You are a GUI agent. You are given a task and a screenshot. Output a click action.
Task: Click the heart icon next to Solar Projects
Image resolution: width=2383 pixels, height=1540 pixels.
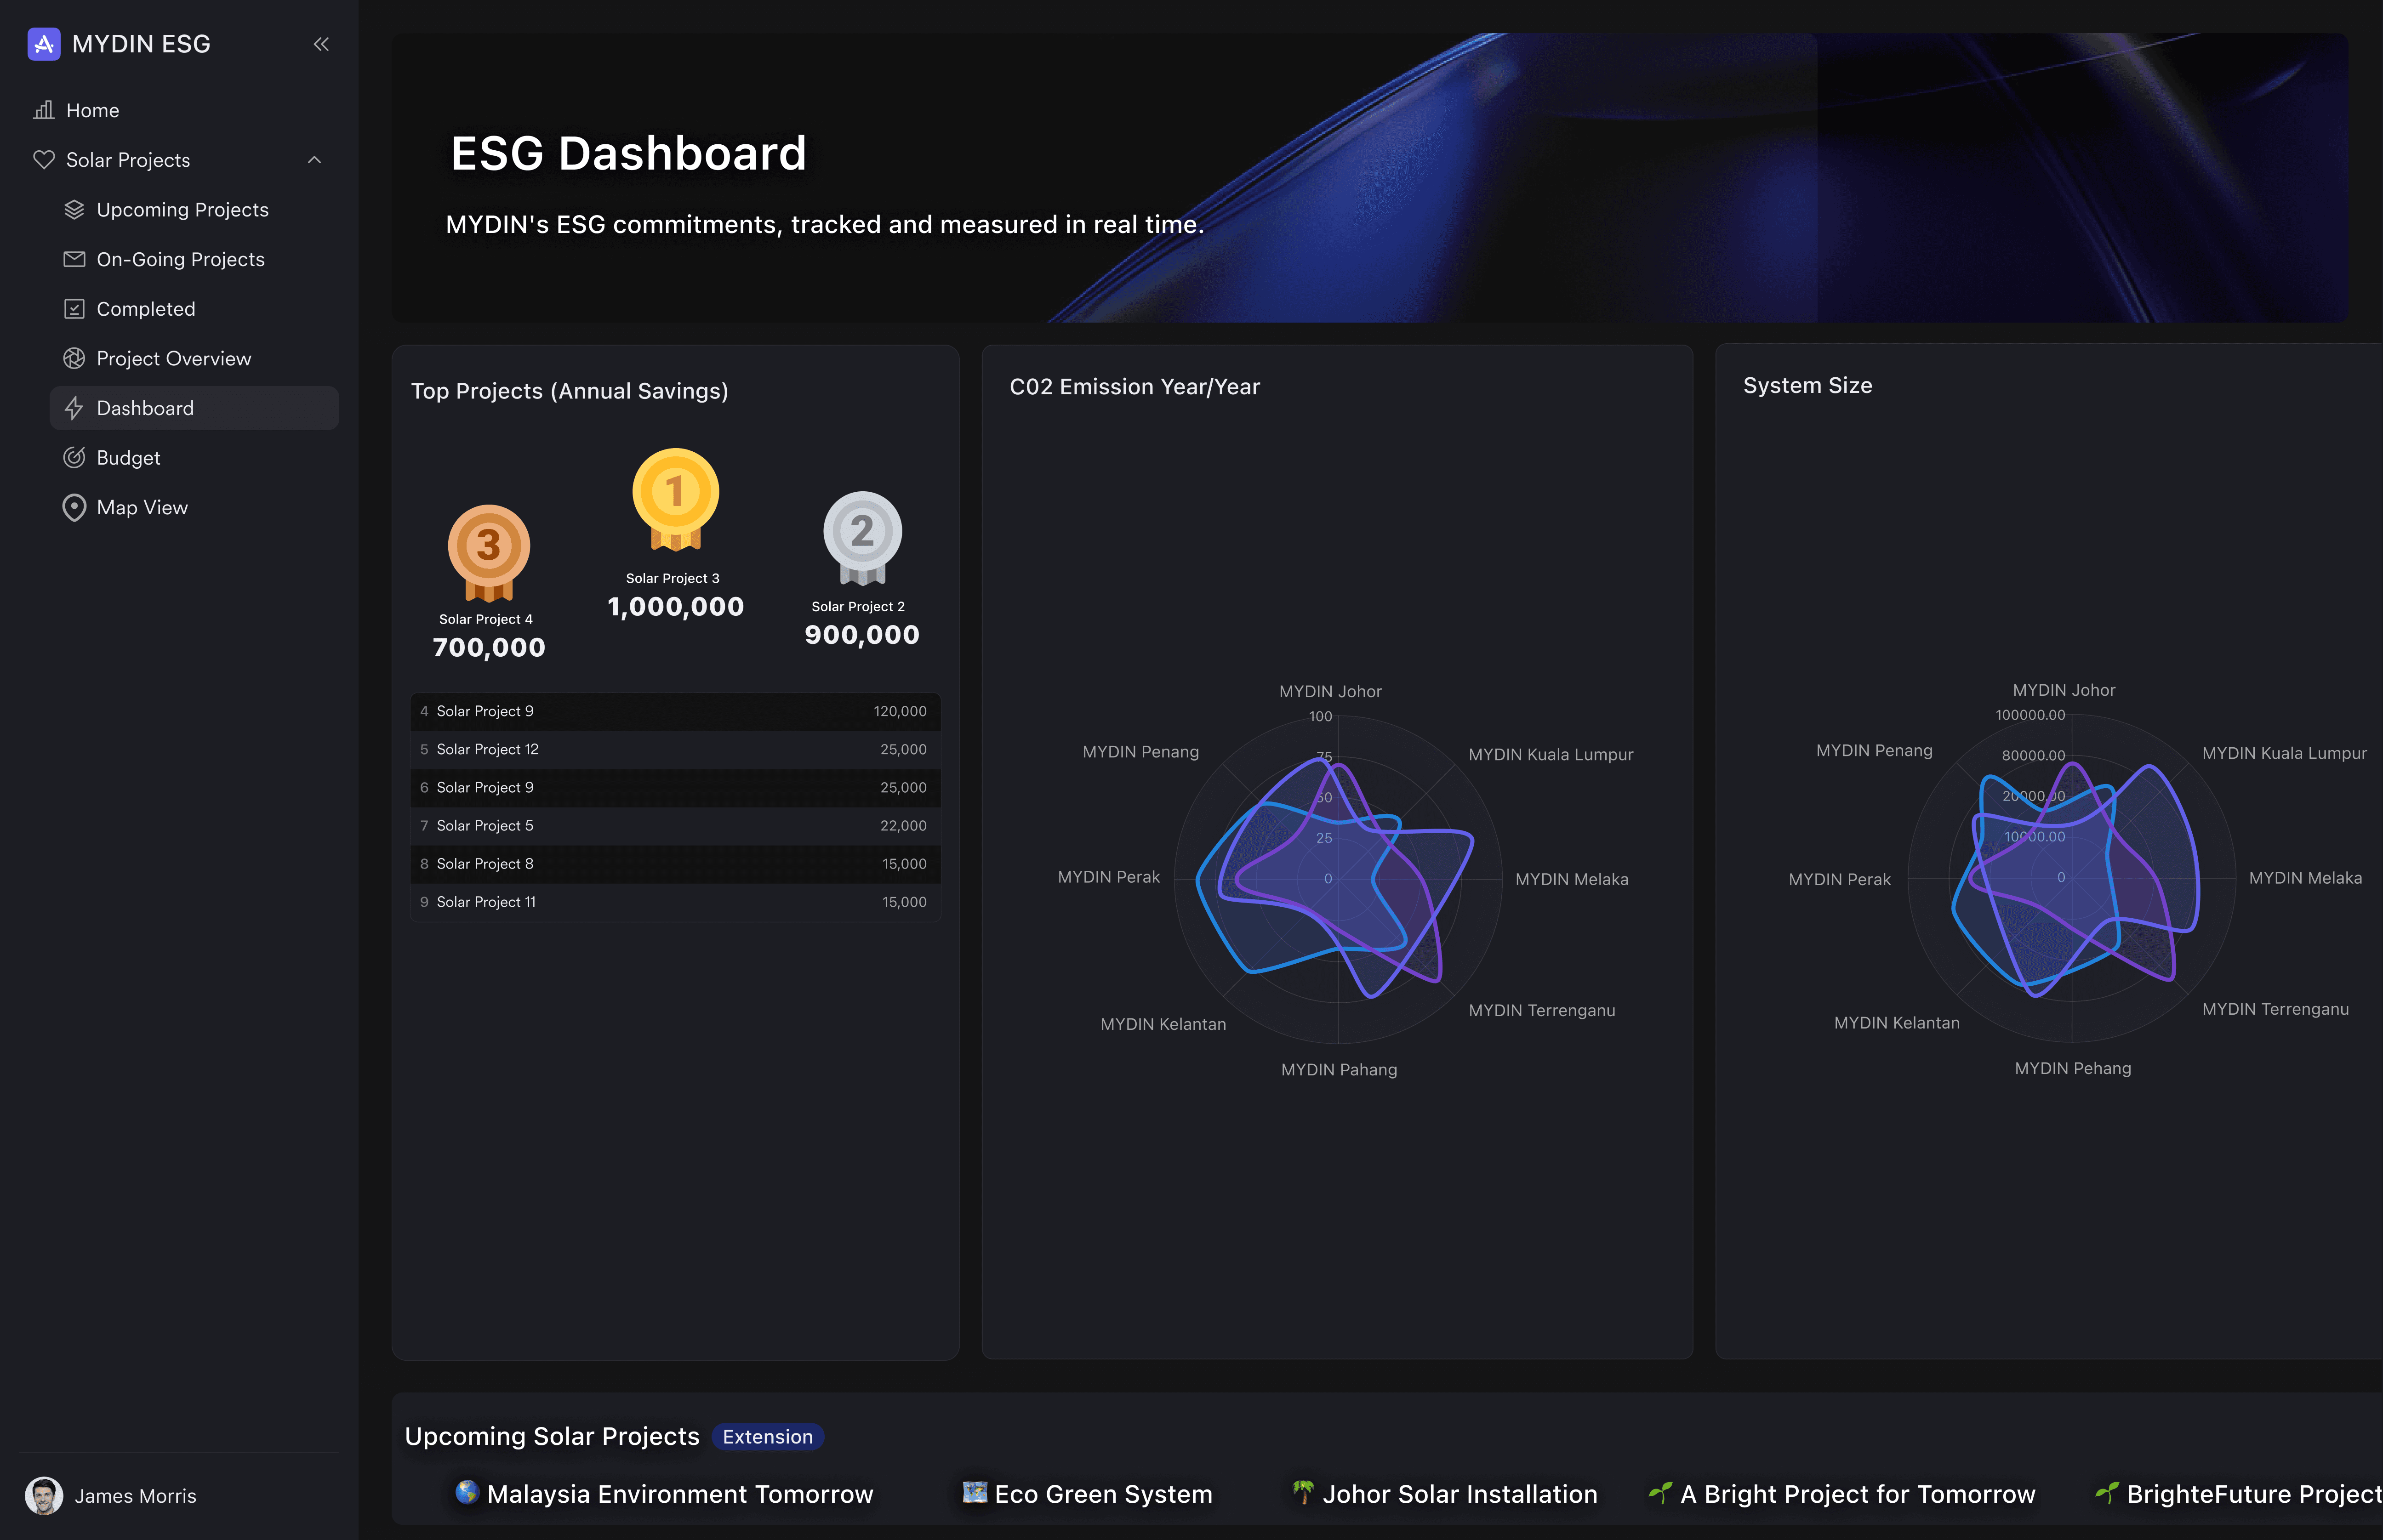pyautogui.click(x=44, y=160)
